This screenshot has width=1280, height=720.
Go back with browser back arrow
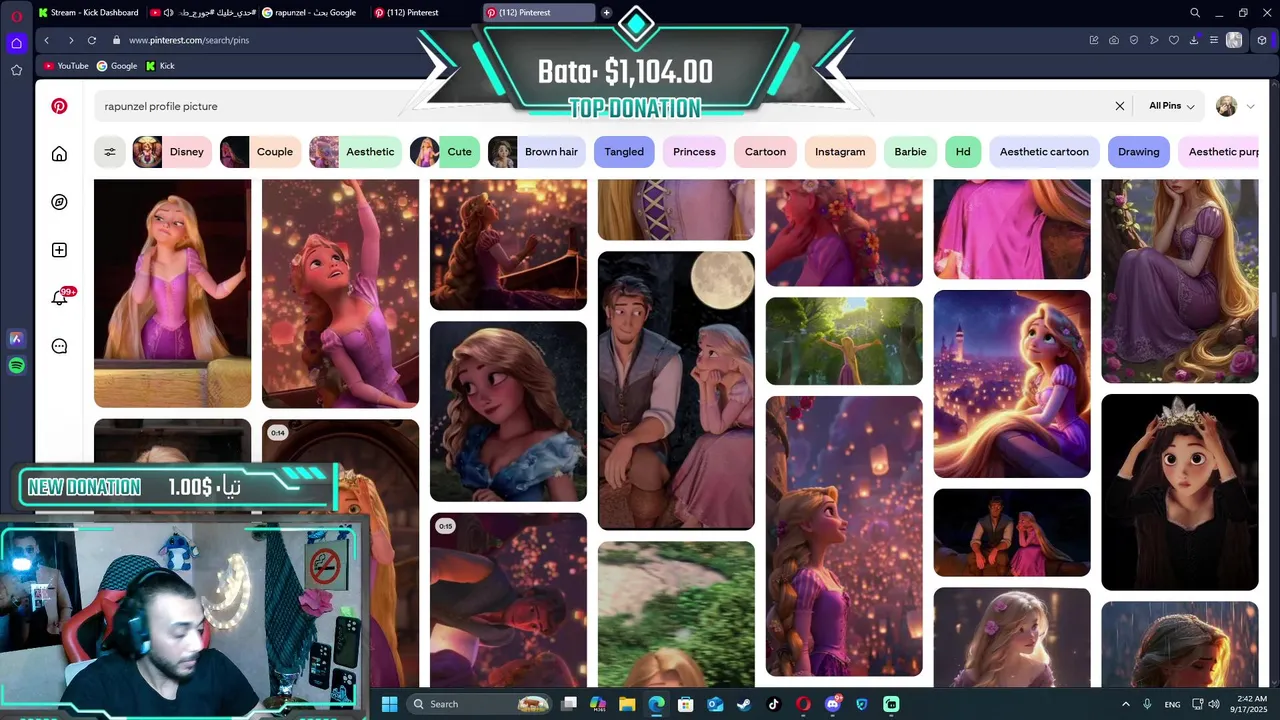[x=46, y=40]
